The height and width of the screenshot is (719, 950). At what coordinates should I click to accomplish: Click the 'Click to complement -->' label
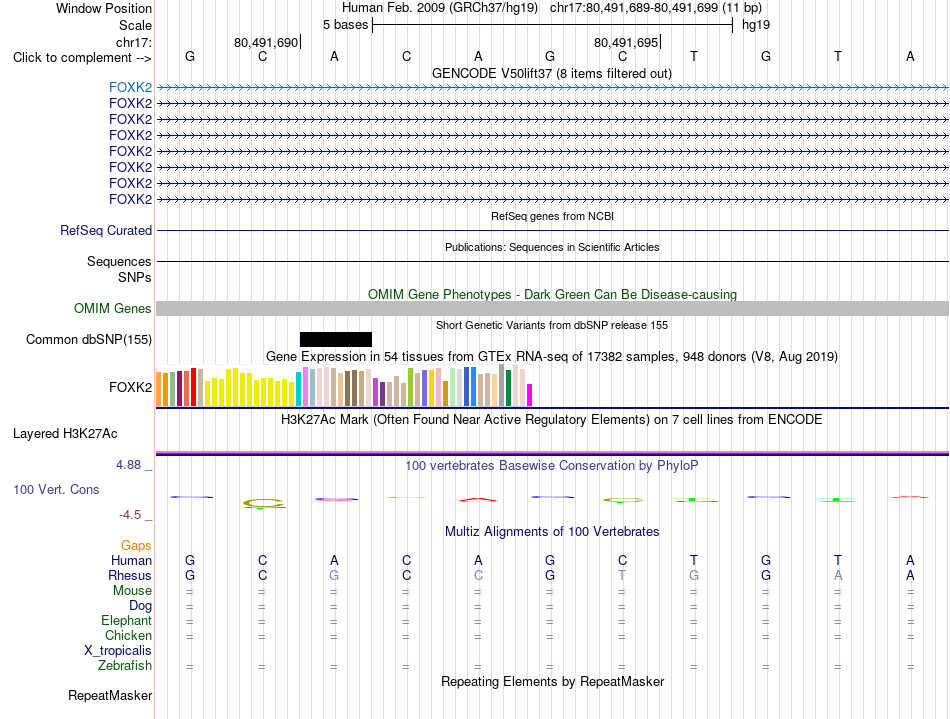tap(82, 58)
